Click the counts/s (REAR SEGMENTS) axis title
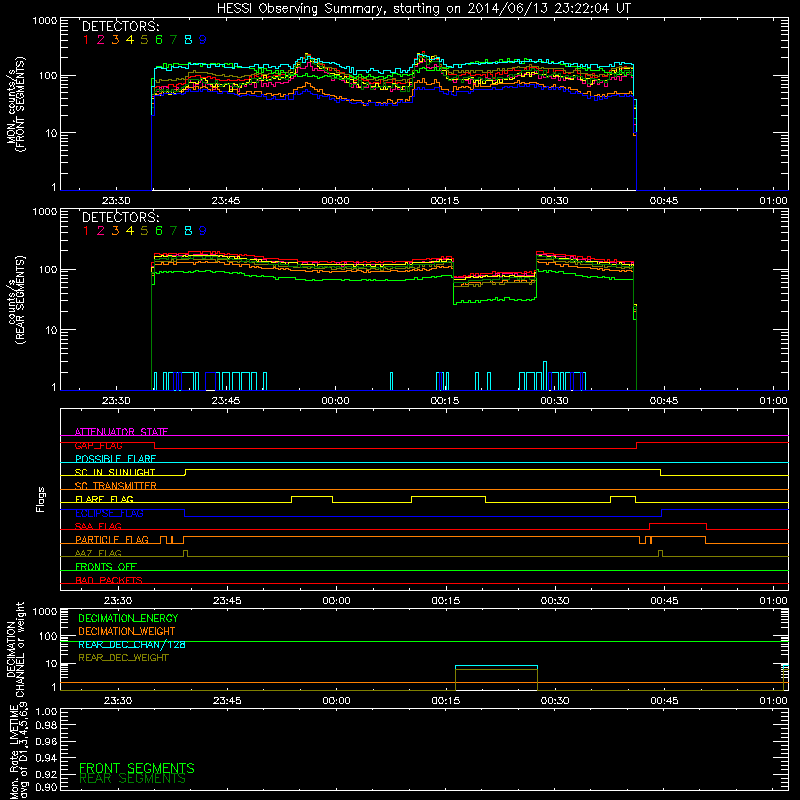The width and height of the screenshot is (800, 800). [15, 300]
